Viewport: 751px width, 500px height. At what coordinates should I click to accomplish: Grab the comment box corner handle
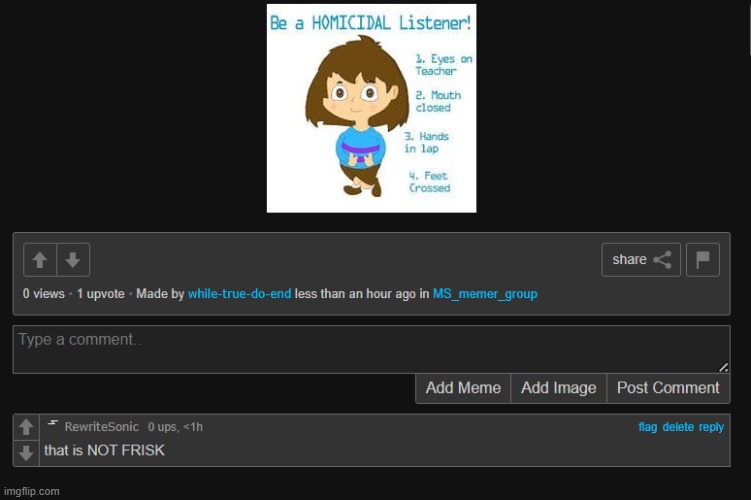click(724, 367)
